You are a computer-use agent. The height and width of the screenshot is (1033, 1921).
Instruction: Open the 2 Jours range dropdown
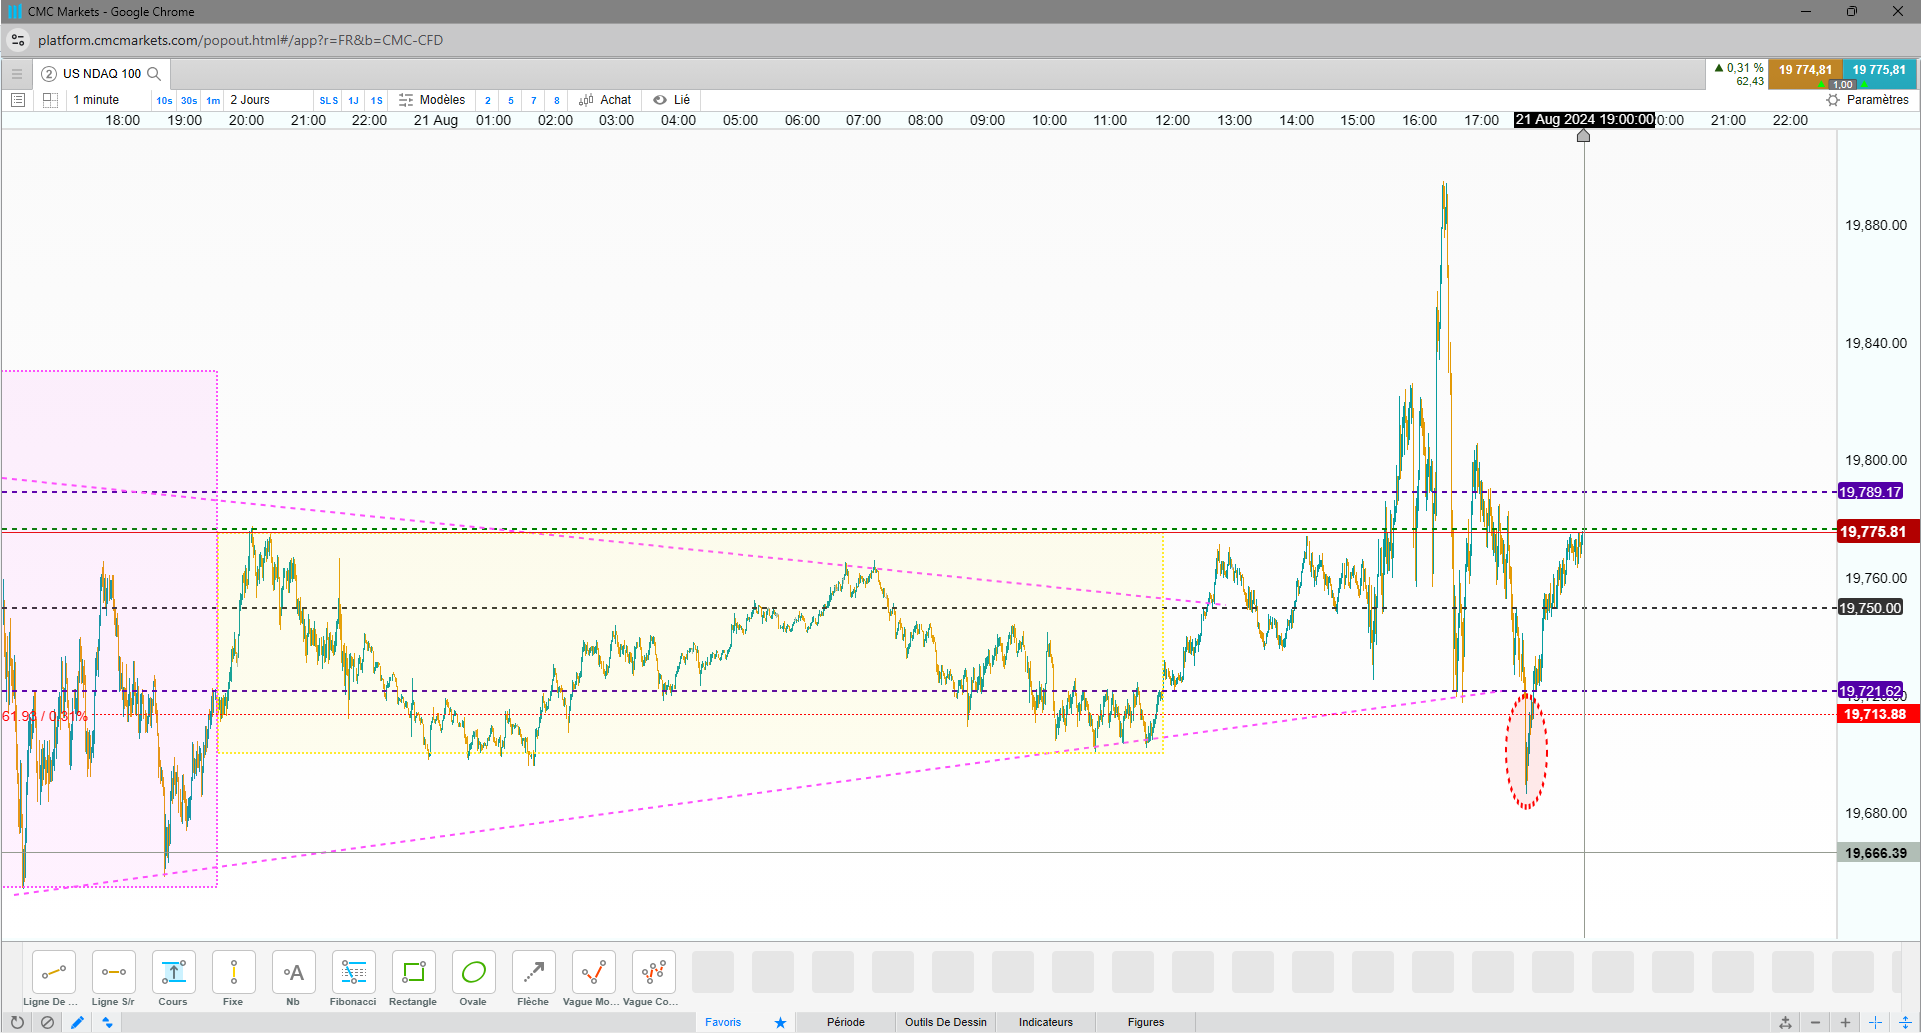tap(250, 100)
